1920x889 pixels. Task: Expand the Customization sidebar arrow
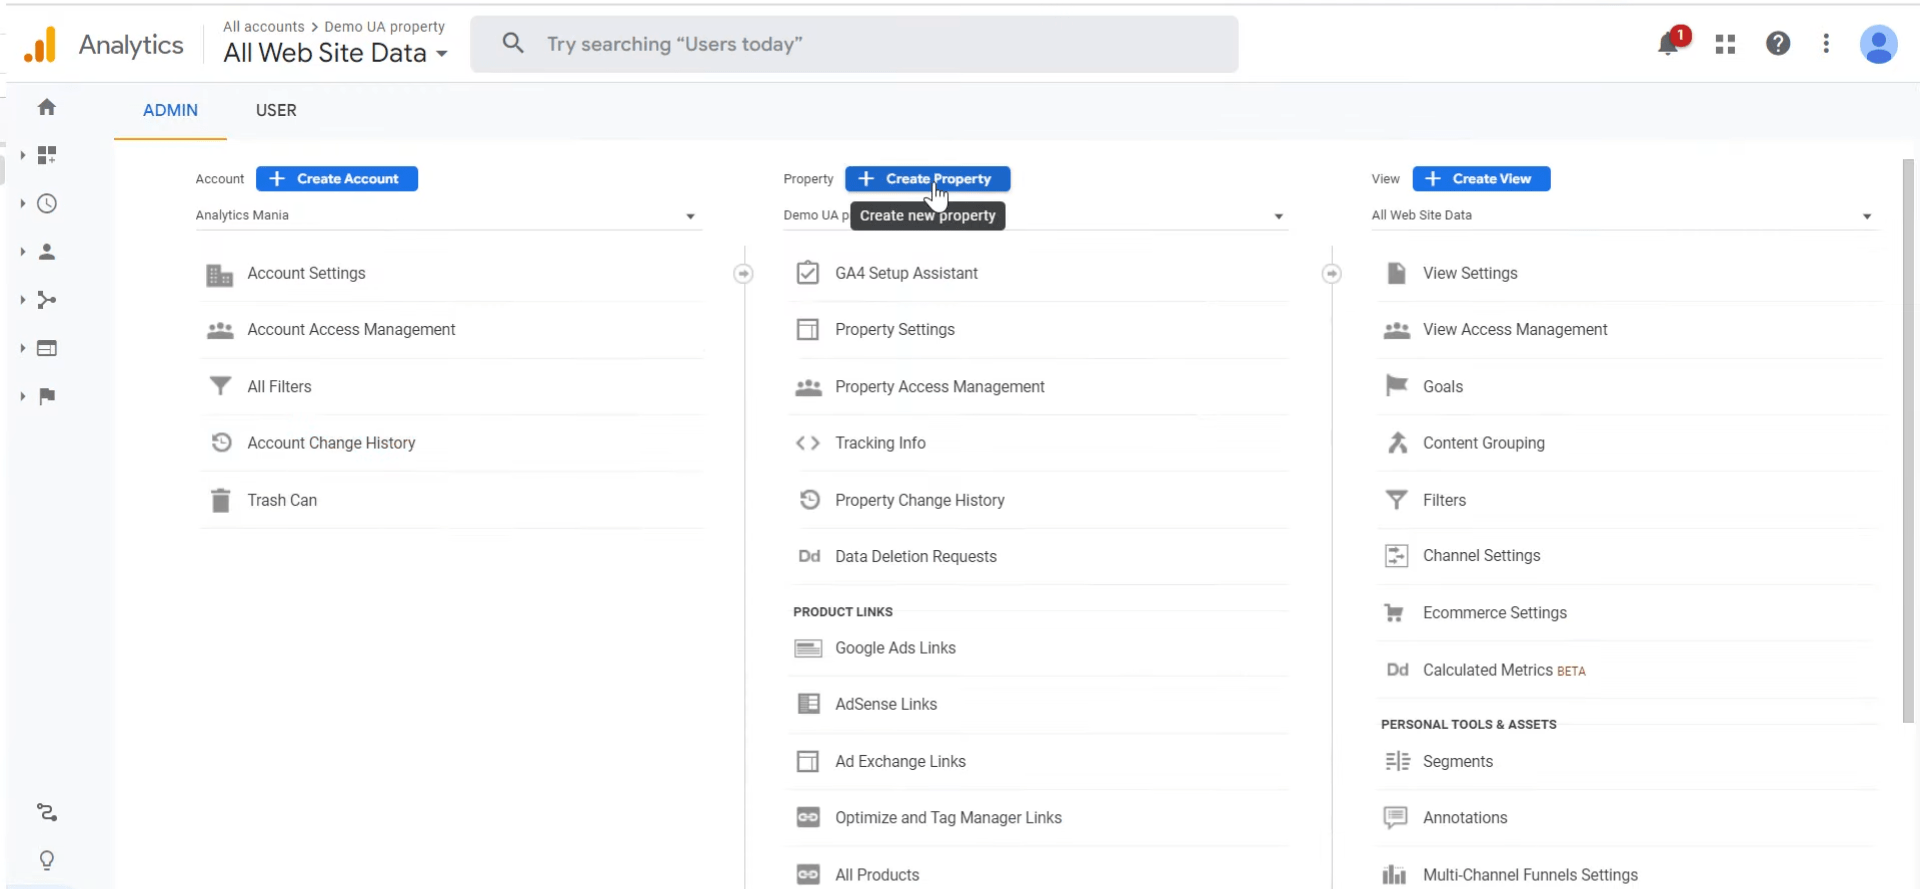22,155
